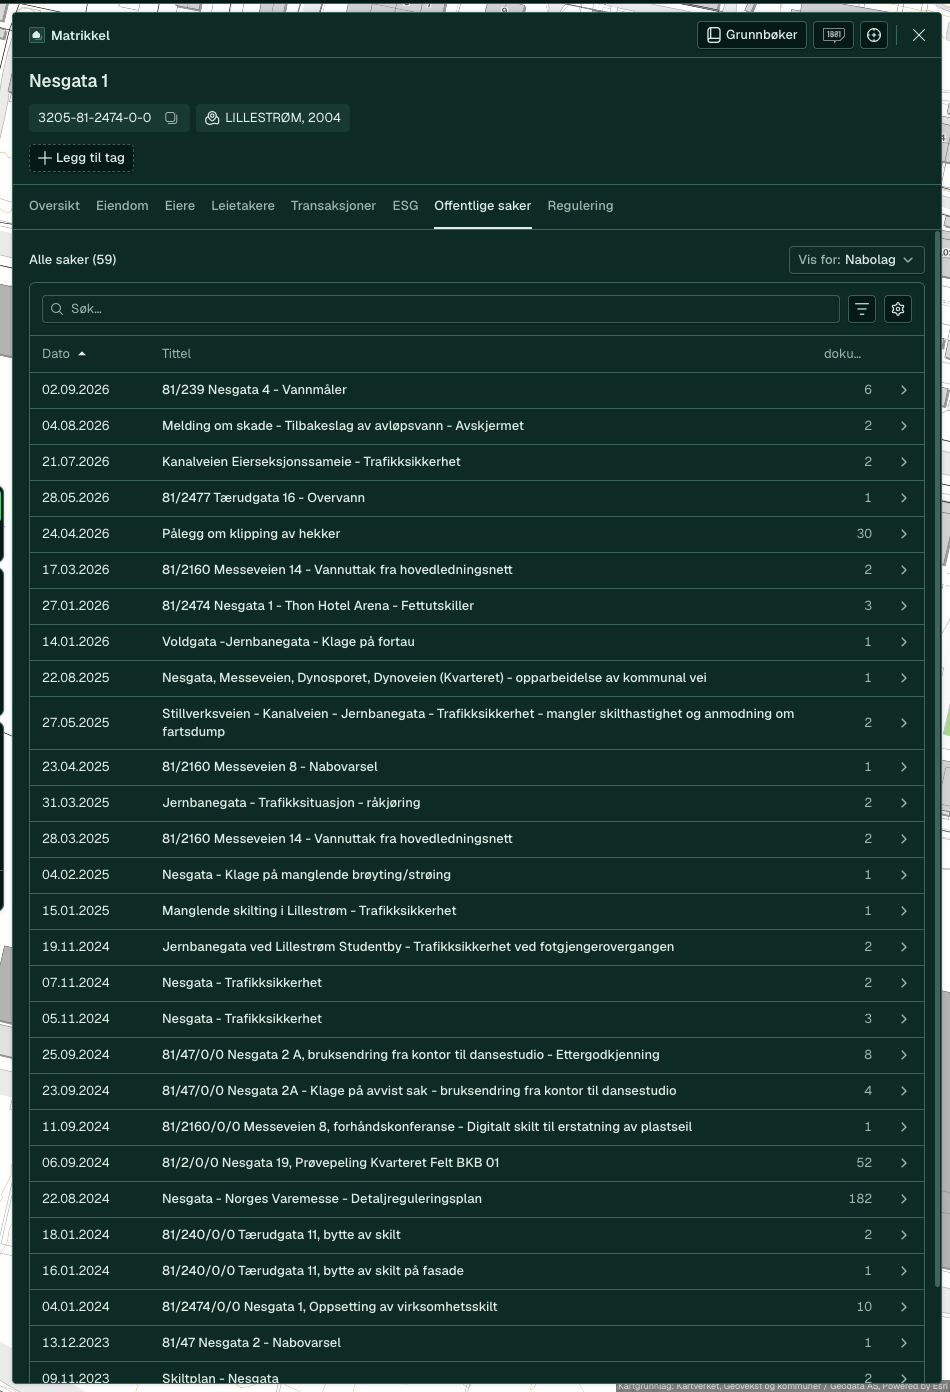The width and height of the screenshot is (950, 1392).
Task: Copy the matrikkel number 3205-81-2474-0-0
Action: point(171,118)
